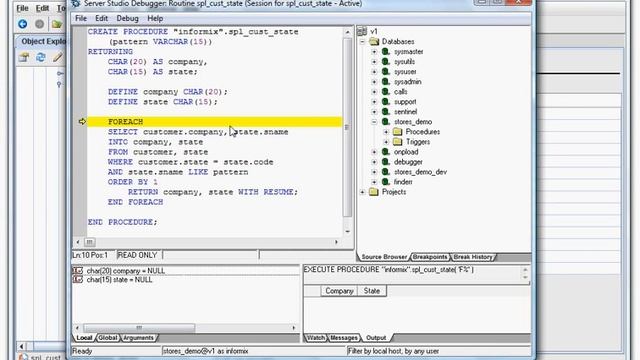The image size is (640, 360).
Task: Click the support database icon
Action: (x=386, y=102)
